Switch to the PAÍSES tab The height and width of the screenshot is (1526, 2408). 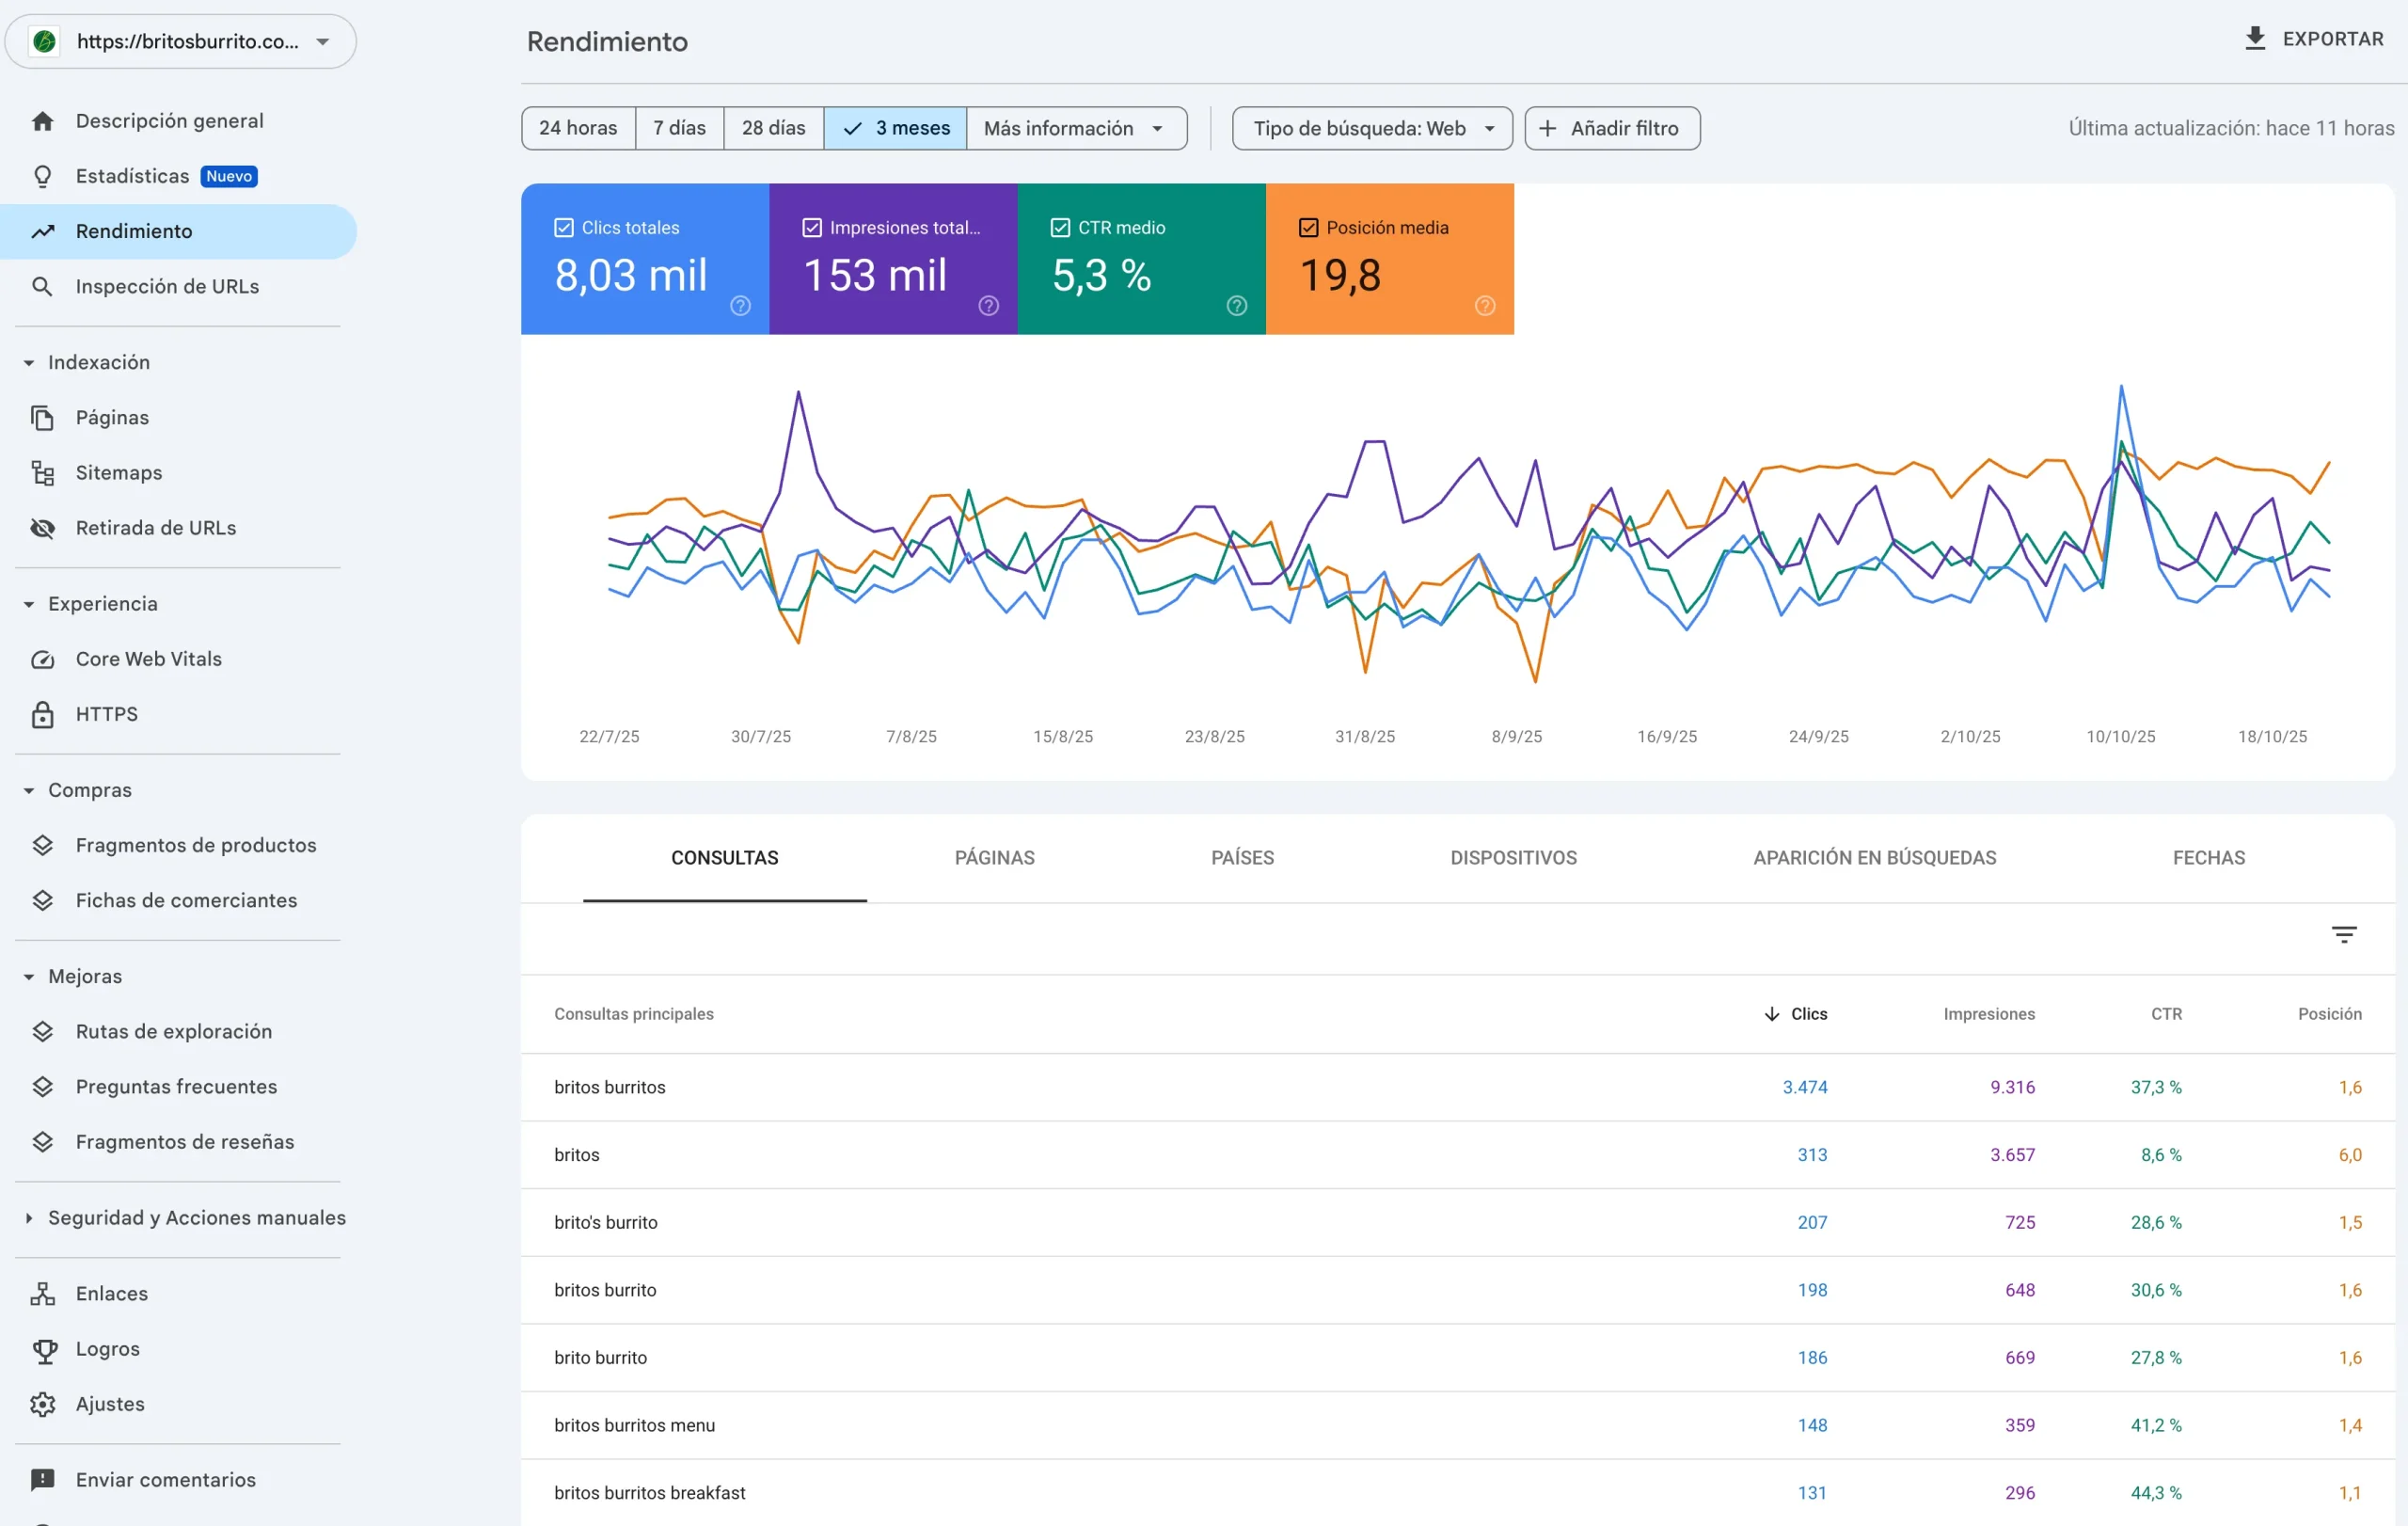click(x=1243, y=857)
